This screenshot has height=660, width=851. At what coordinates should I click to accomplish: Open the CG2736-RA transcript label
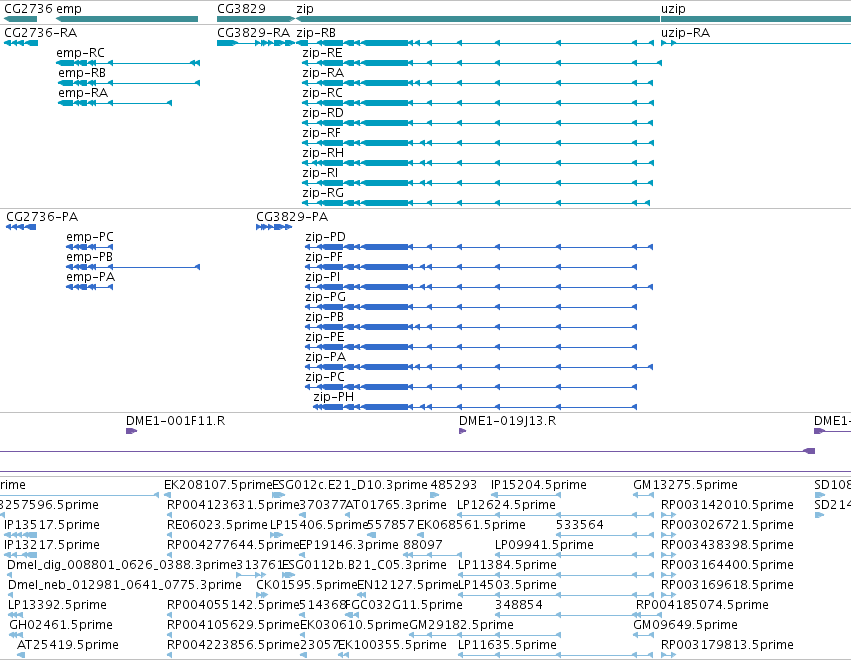coord(41,33)
